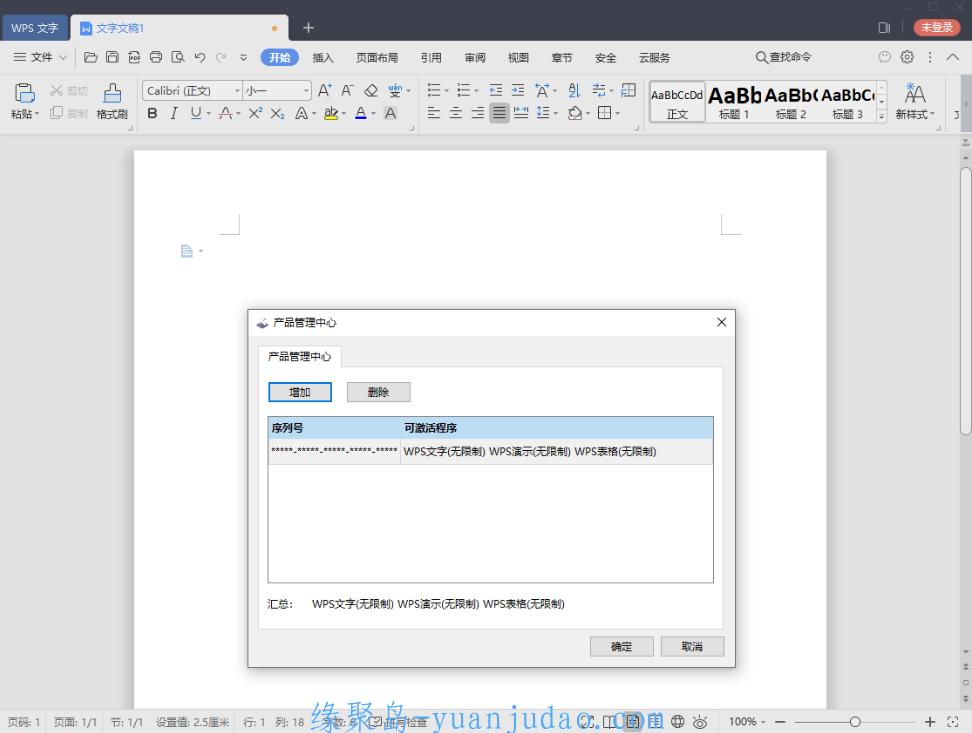The height and width of the screenshot is (733, 972).
Task: Open the References (引用) tab
Action: [x=431, y=58]
